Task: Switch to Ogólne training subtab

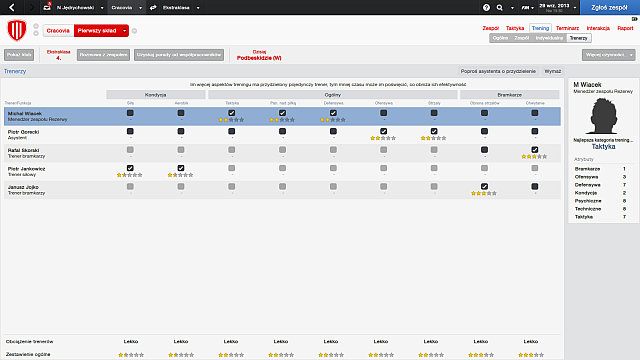Action: click(x=500, y=38)
